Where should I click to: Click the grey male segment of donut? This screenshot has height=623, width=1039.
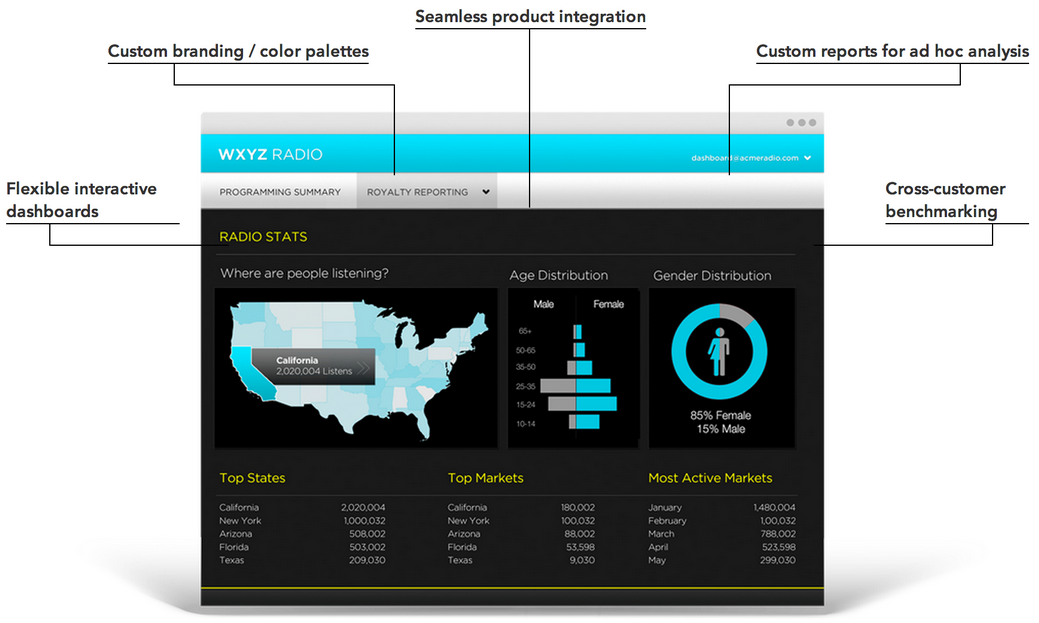tap(738, 313)
